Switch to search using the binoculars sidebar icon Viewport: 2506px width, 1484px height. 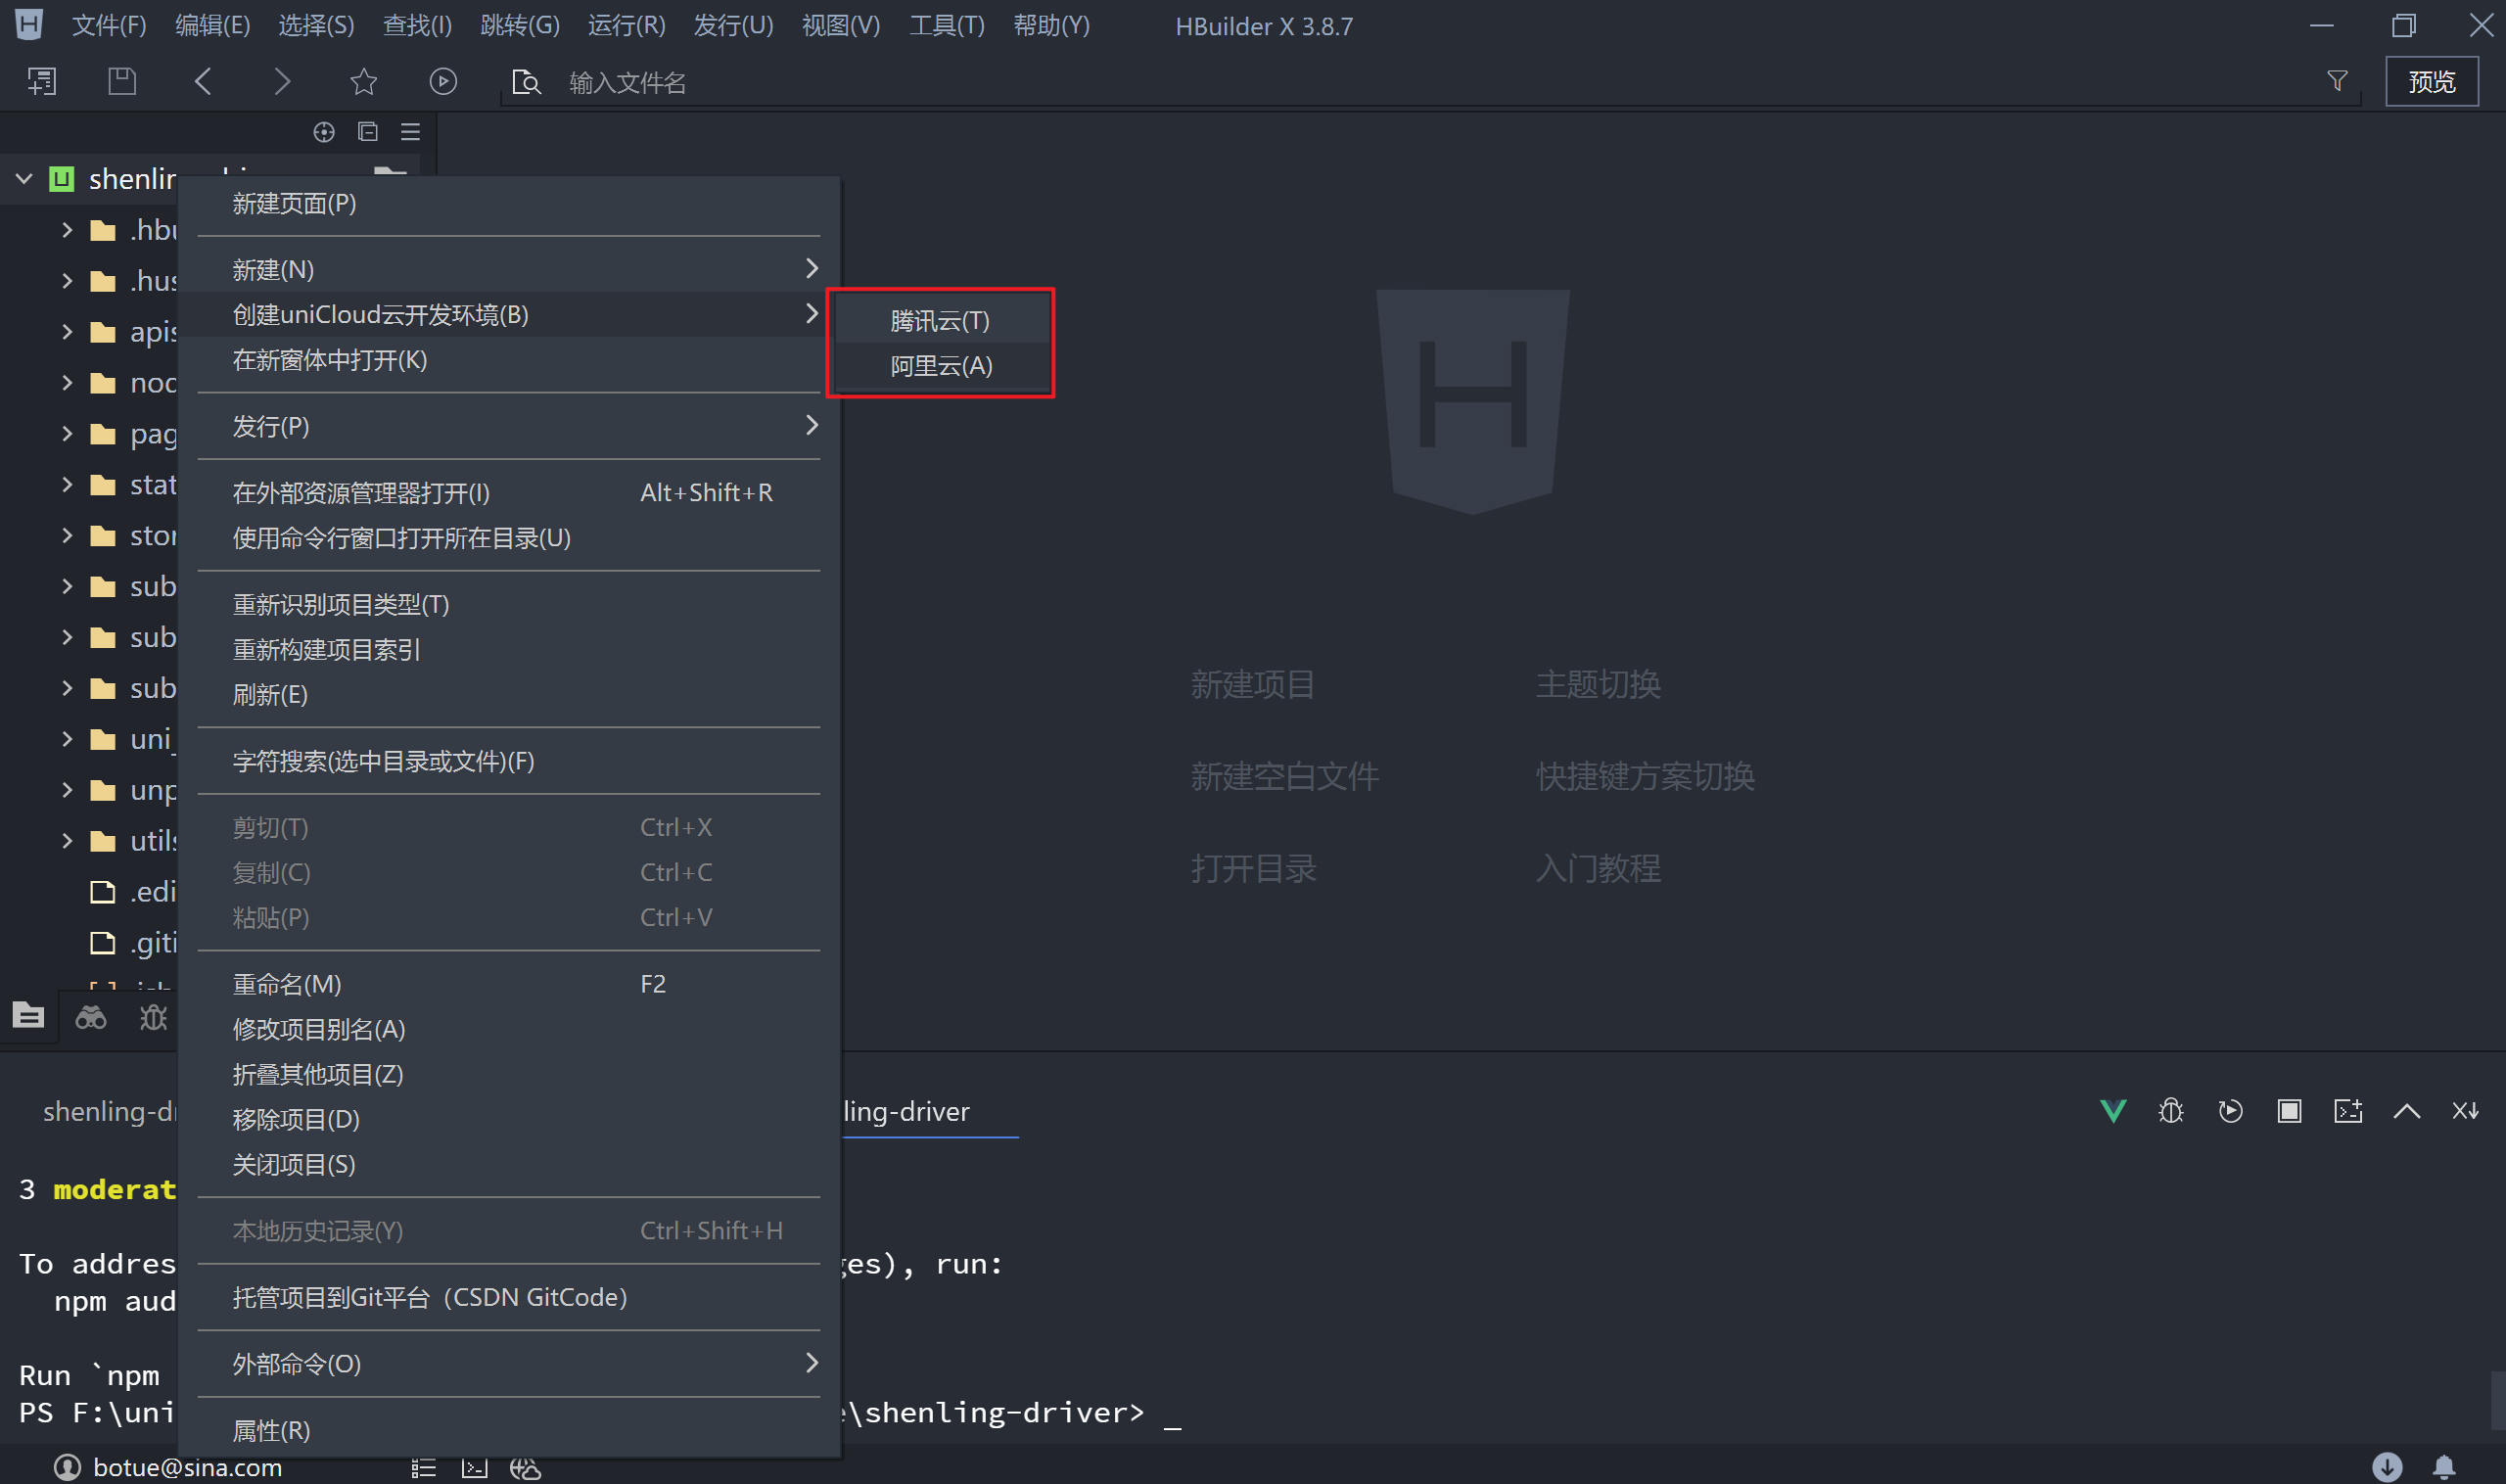(x=90, y=1016)
